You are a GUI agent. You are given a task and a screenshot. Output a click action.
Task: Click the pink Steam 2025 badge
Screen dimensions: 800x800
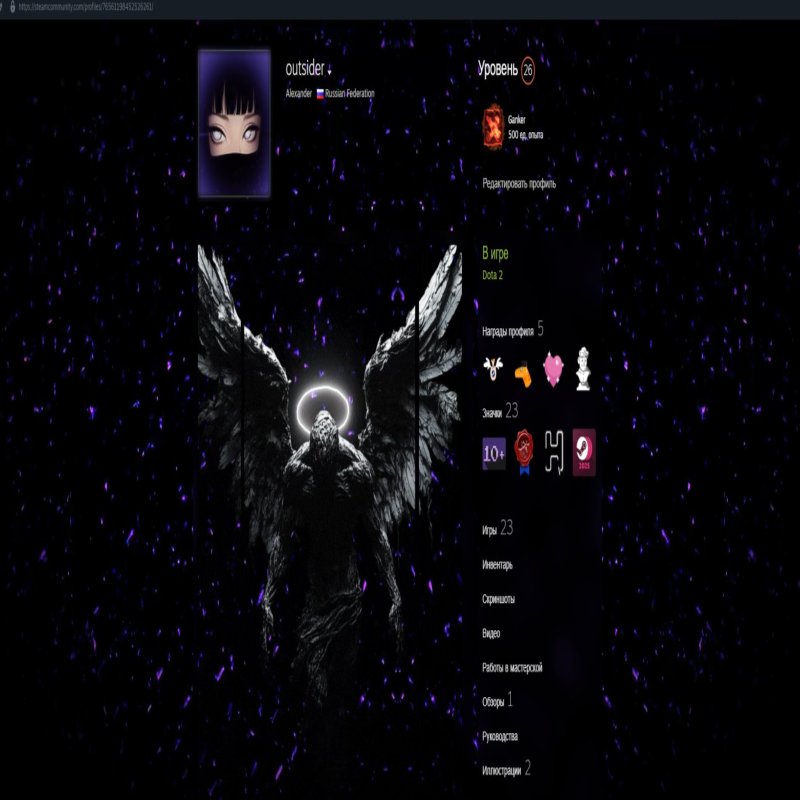tap(584, 452)
